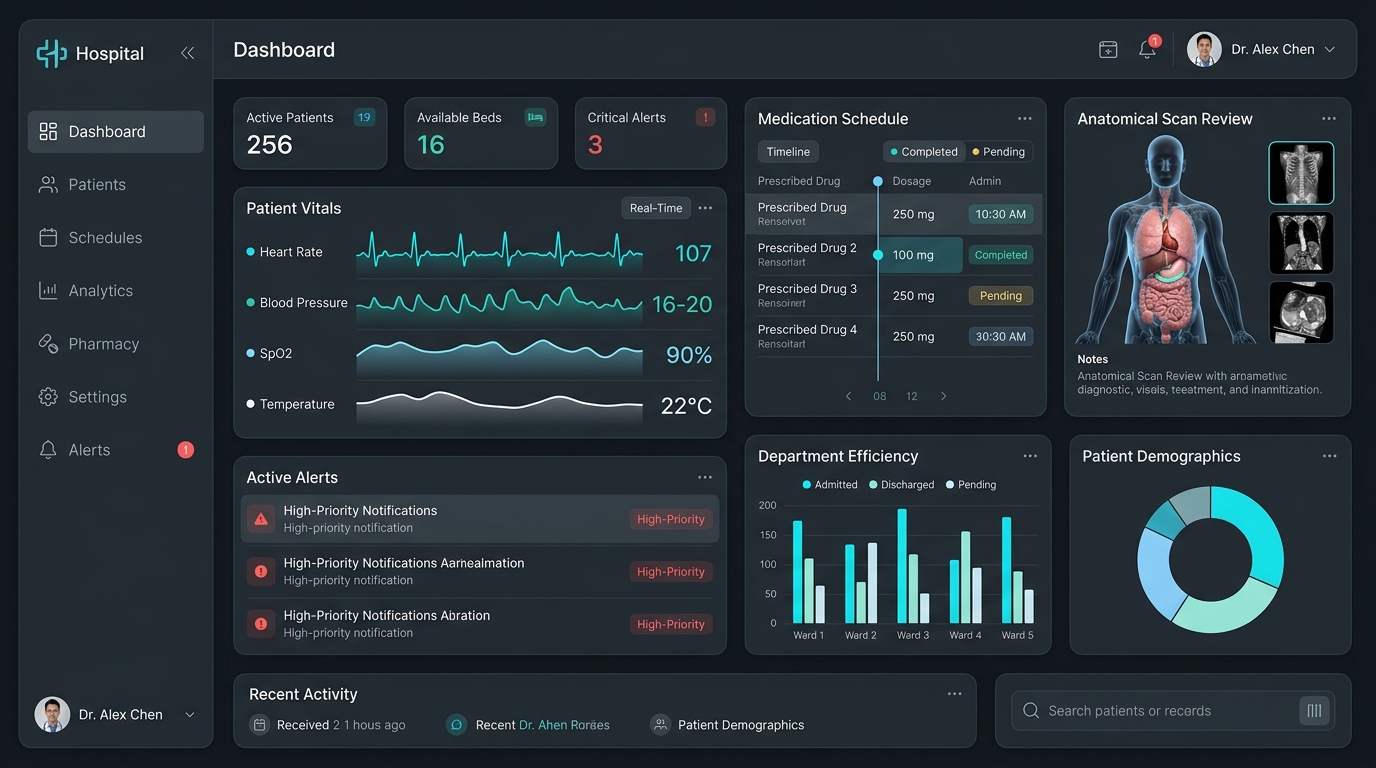Toggle the Real-Time mode in Patient Vitals

656,208
